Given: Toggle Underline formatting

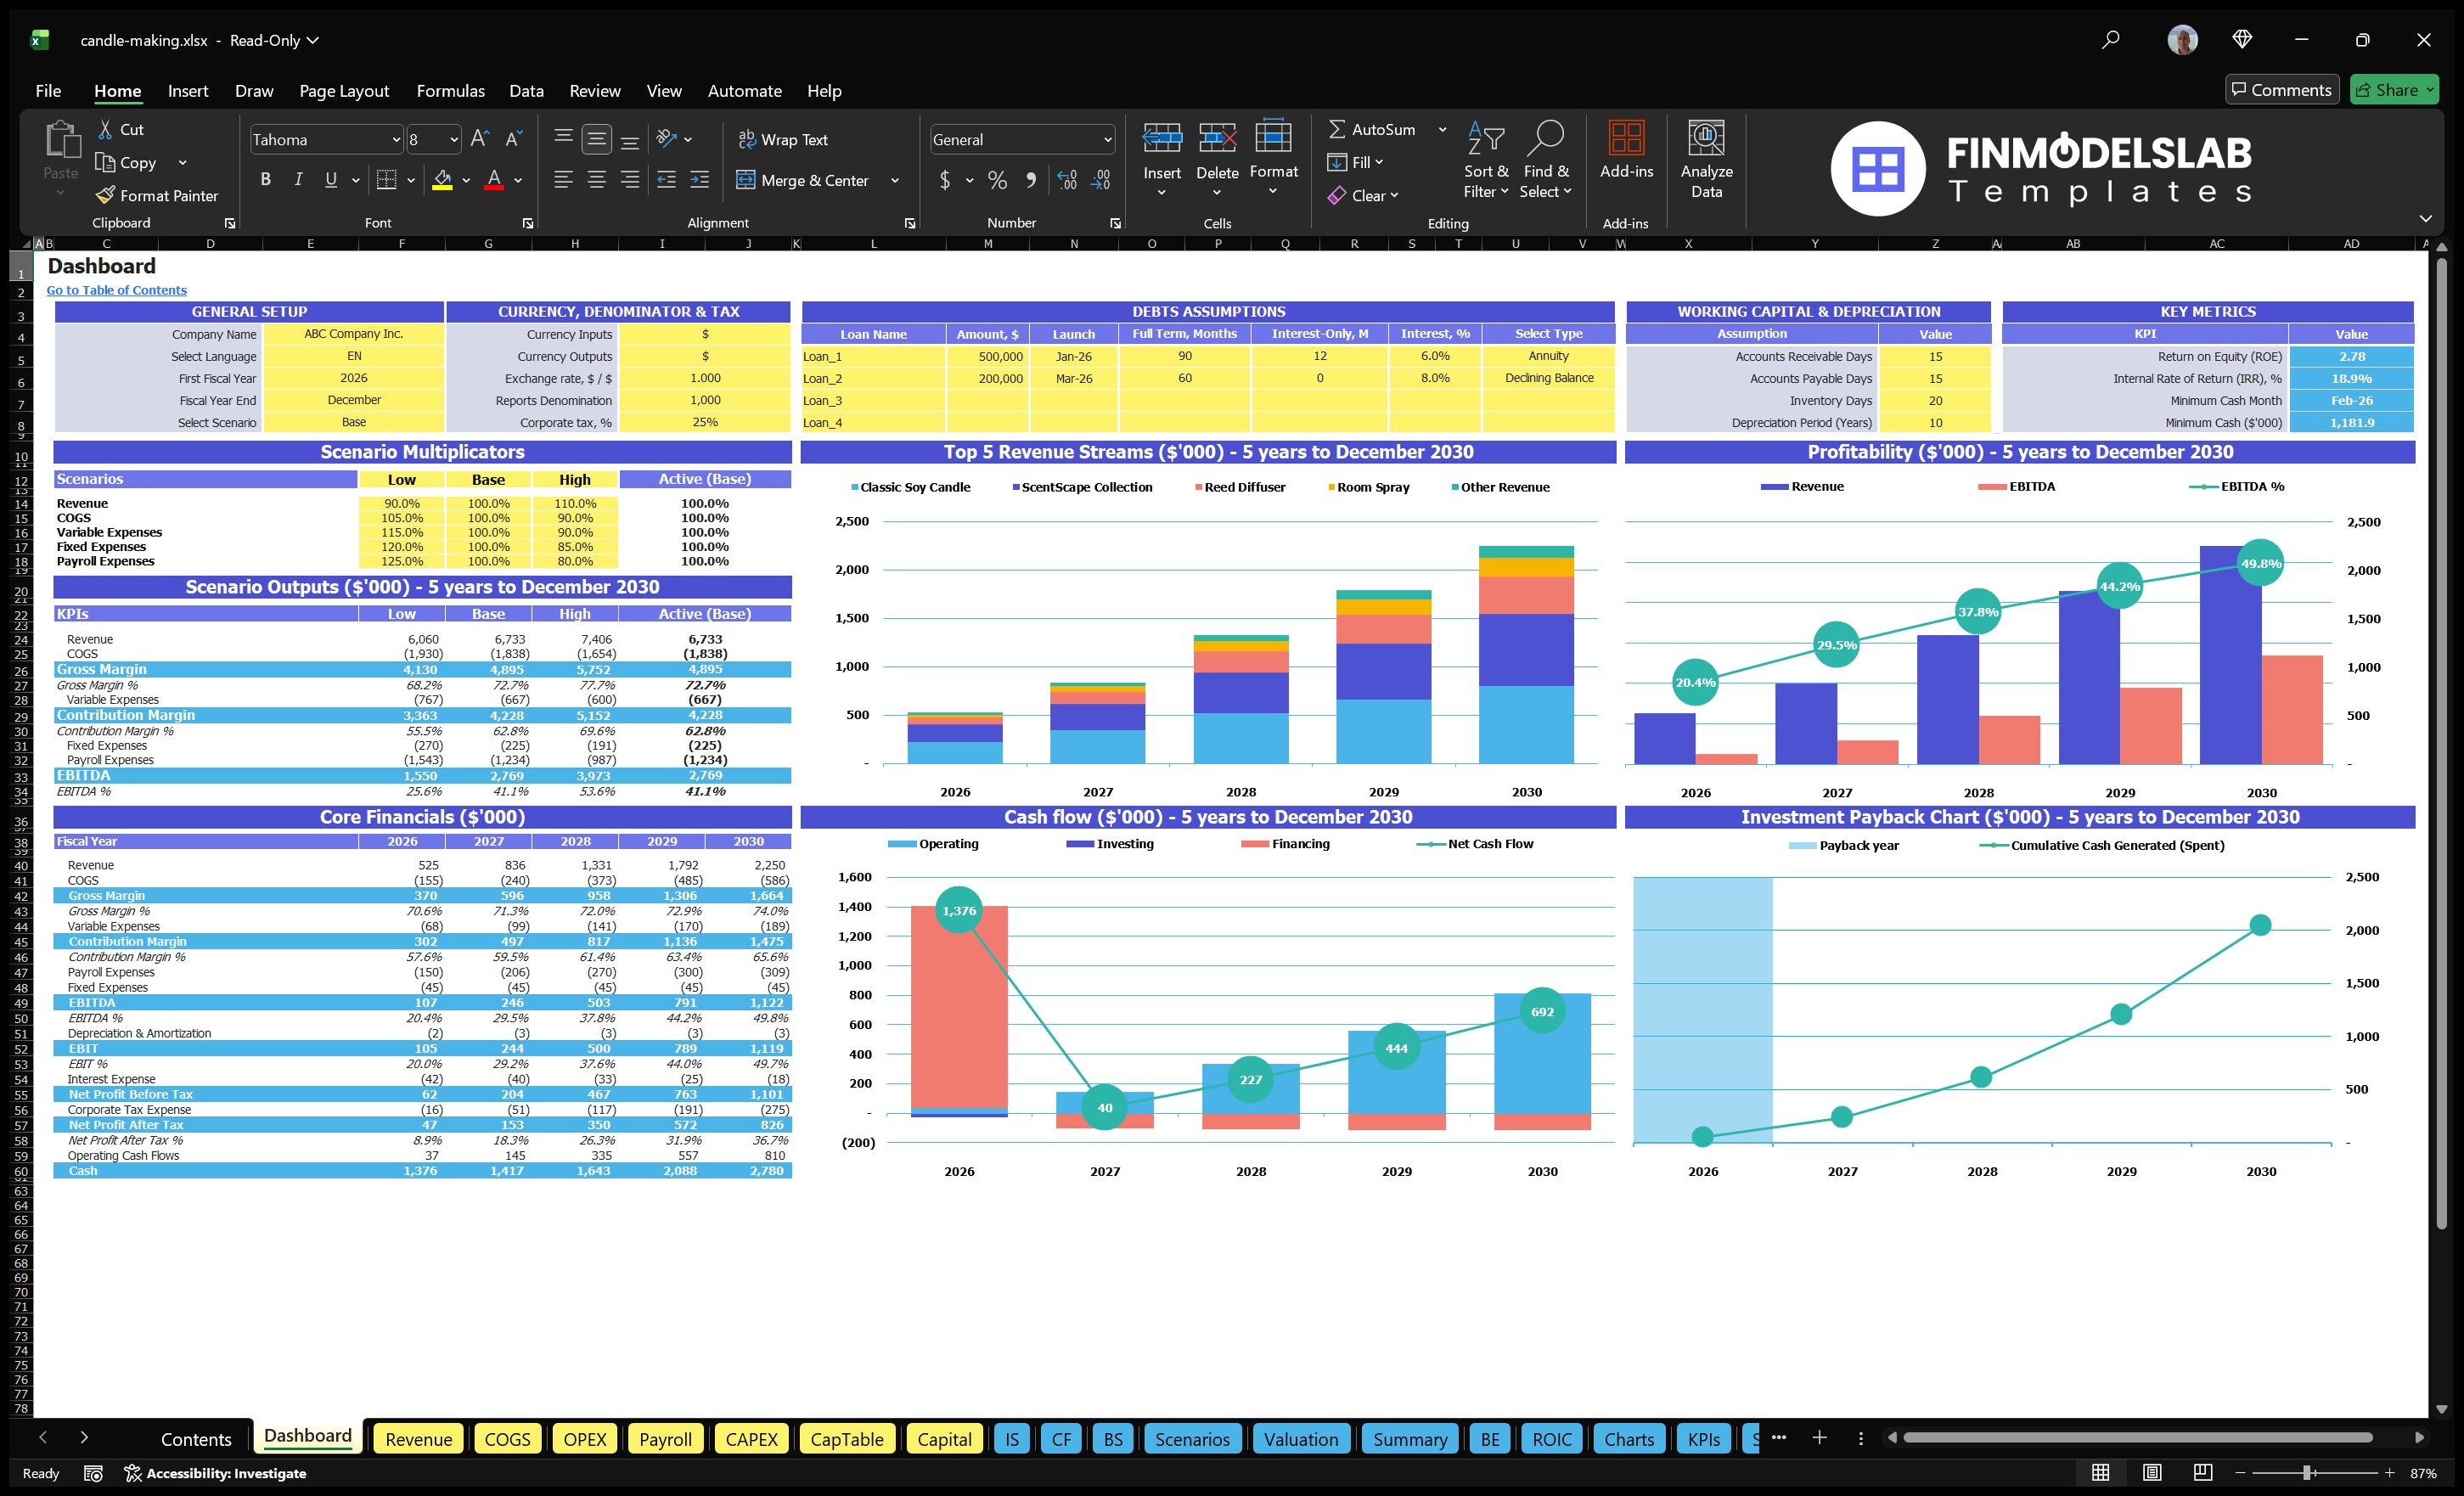Looking at the screenshot, I should [x=330, y=180].
